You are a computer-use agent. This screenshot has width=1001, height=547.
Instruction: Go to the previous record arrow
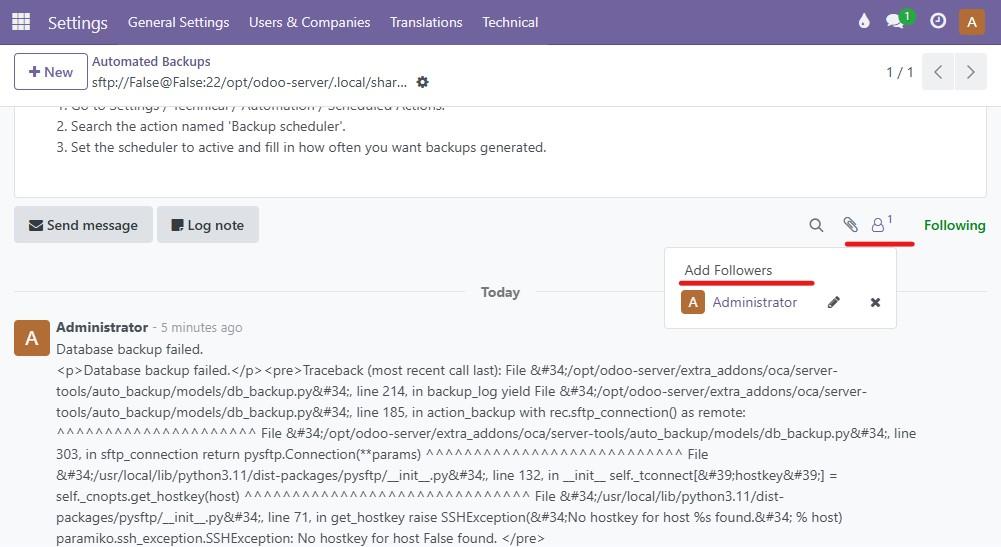click(938, 72)
